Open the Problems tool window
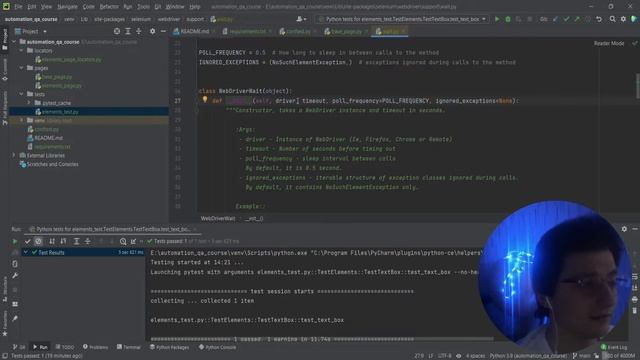The width and height of the screenshot is (640, 360). pyautogui.click(x=96, y=347)
